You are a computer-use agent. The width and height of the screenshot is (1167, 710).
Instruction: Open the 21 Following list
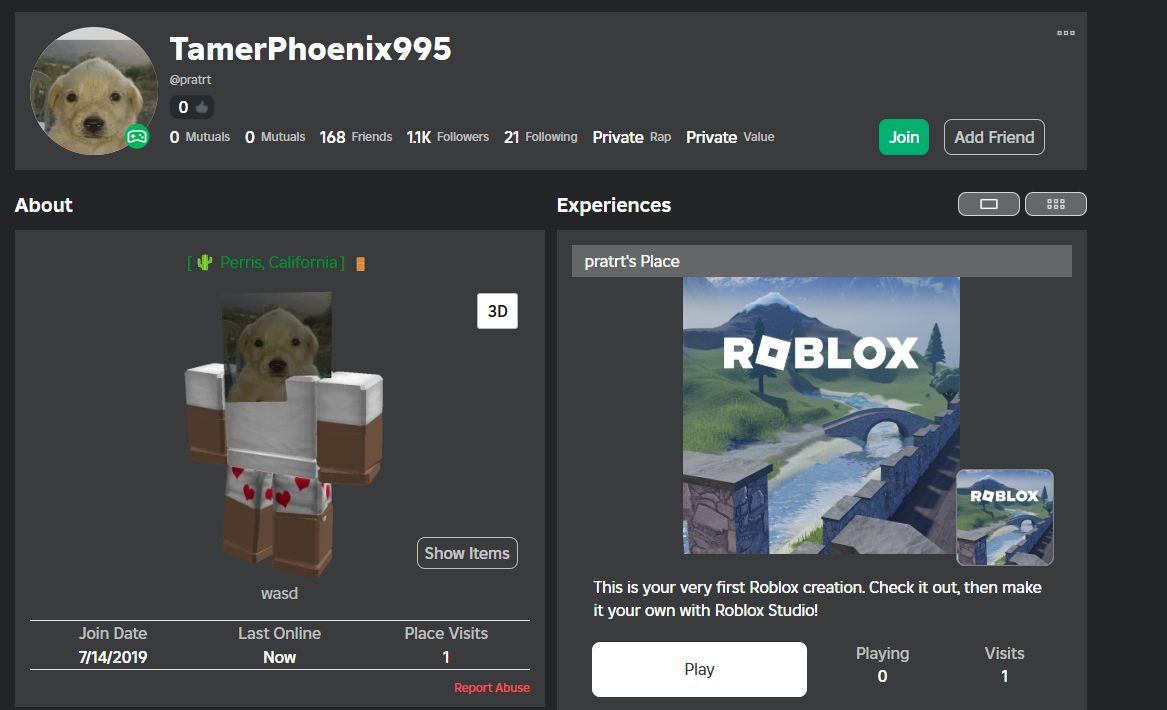coord(540,137)
